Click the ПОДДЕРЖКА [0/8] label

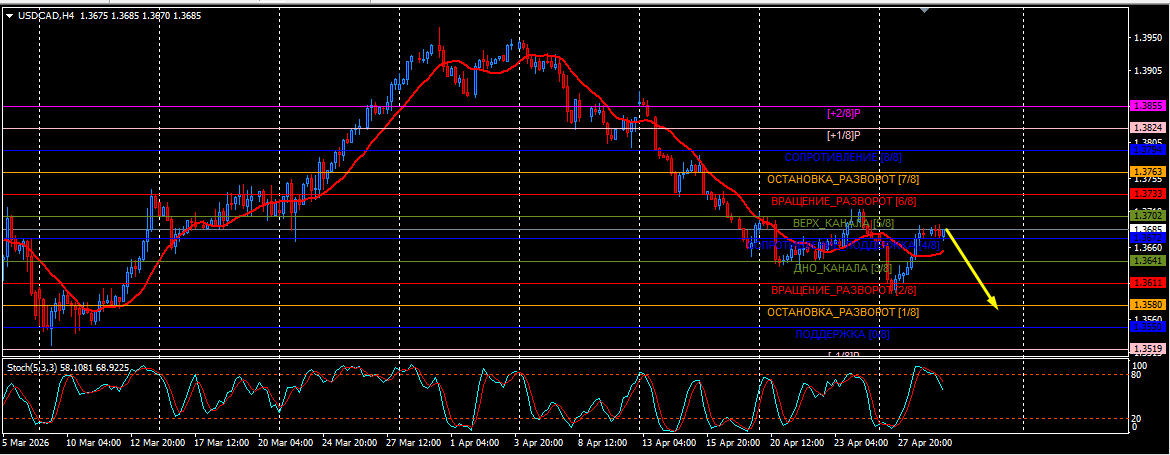point(842,334)
